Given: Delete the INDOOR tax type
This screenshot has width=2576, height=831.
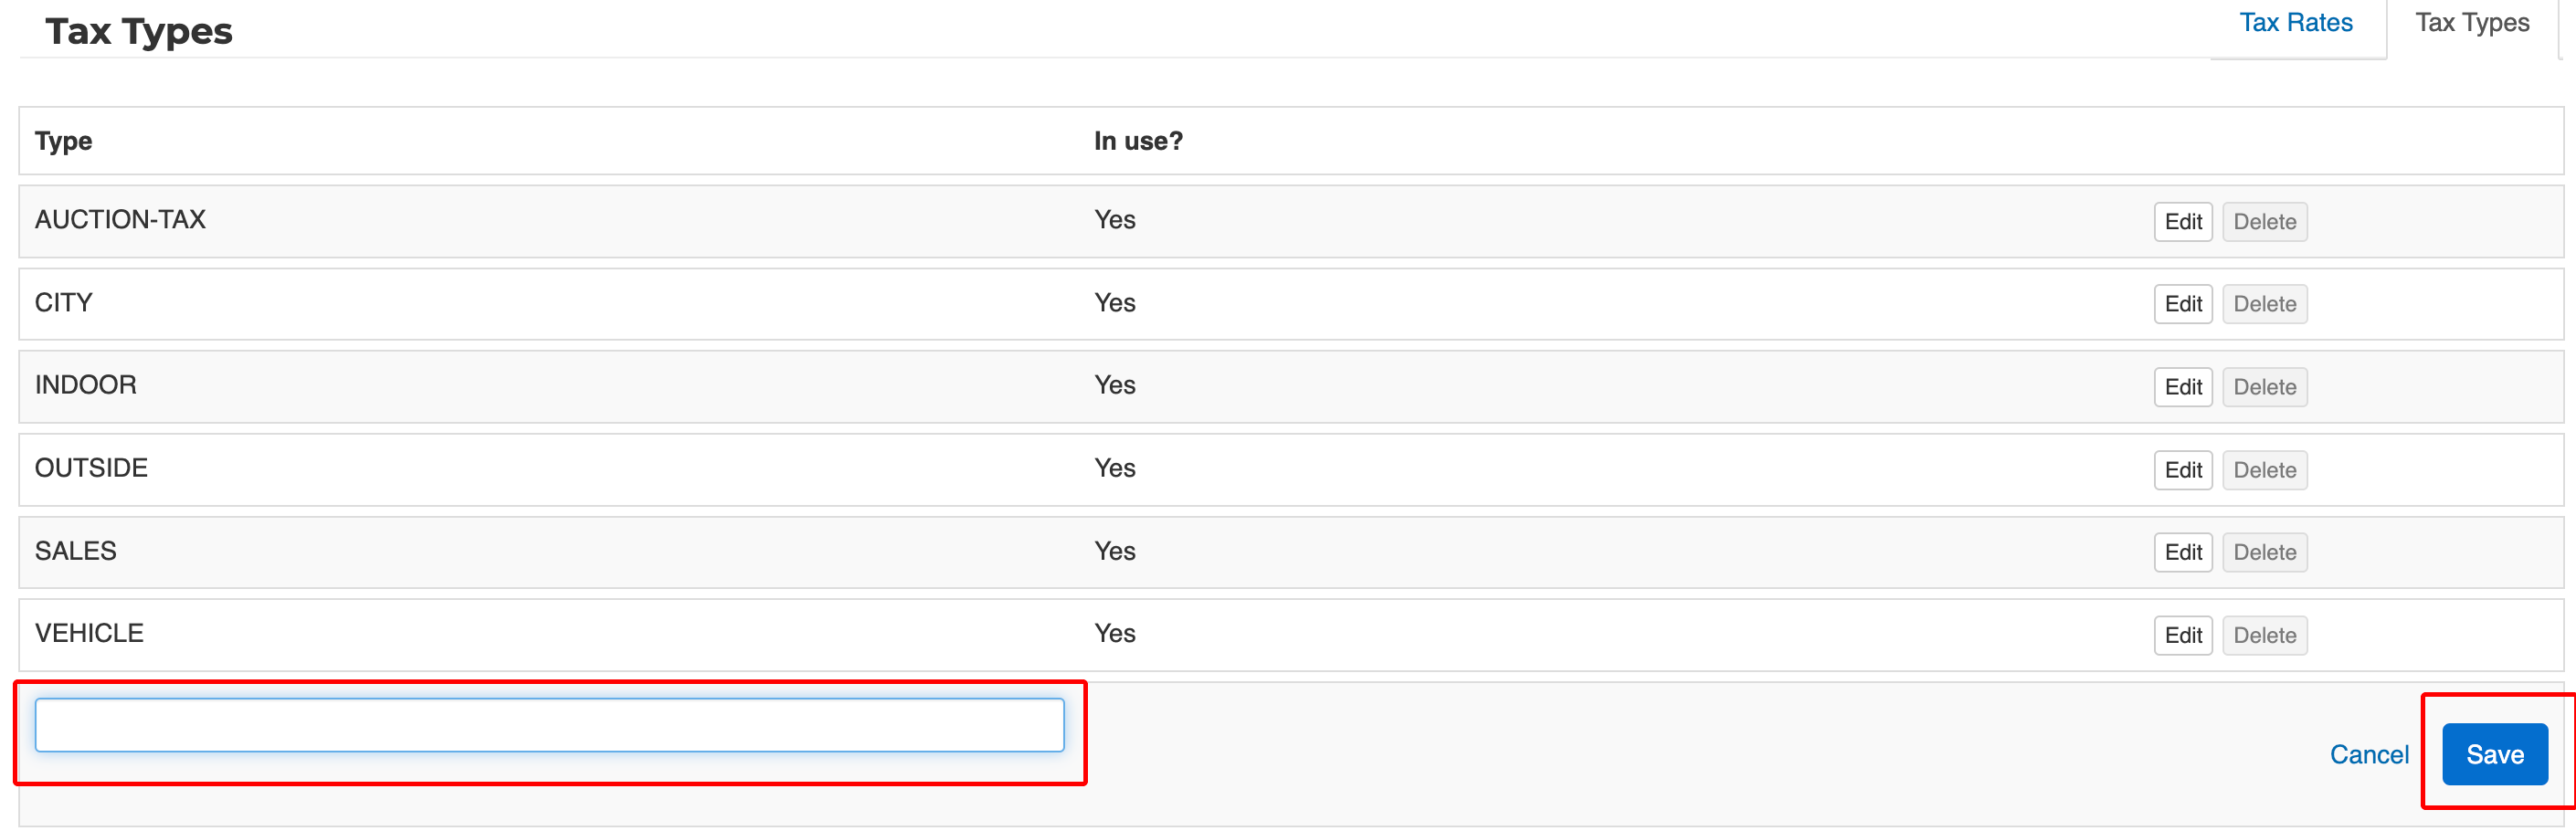Looking at the screenshot, I should [x=2264, y=387].
